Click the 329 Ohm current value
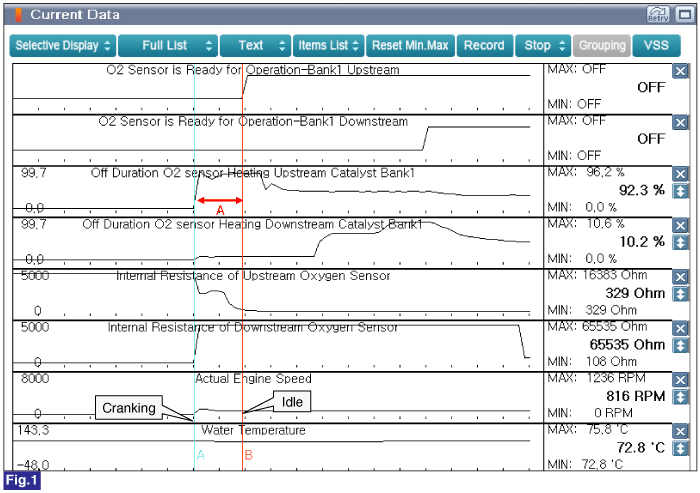This screenshot has width=700, height=493. tap(635, 293)
